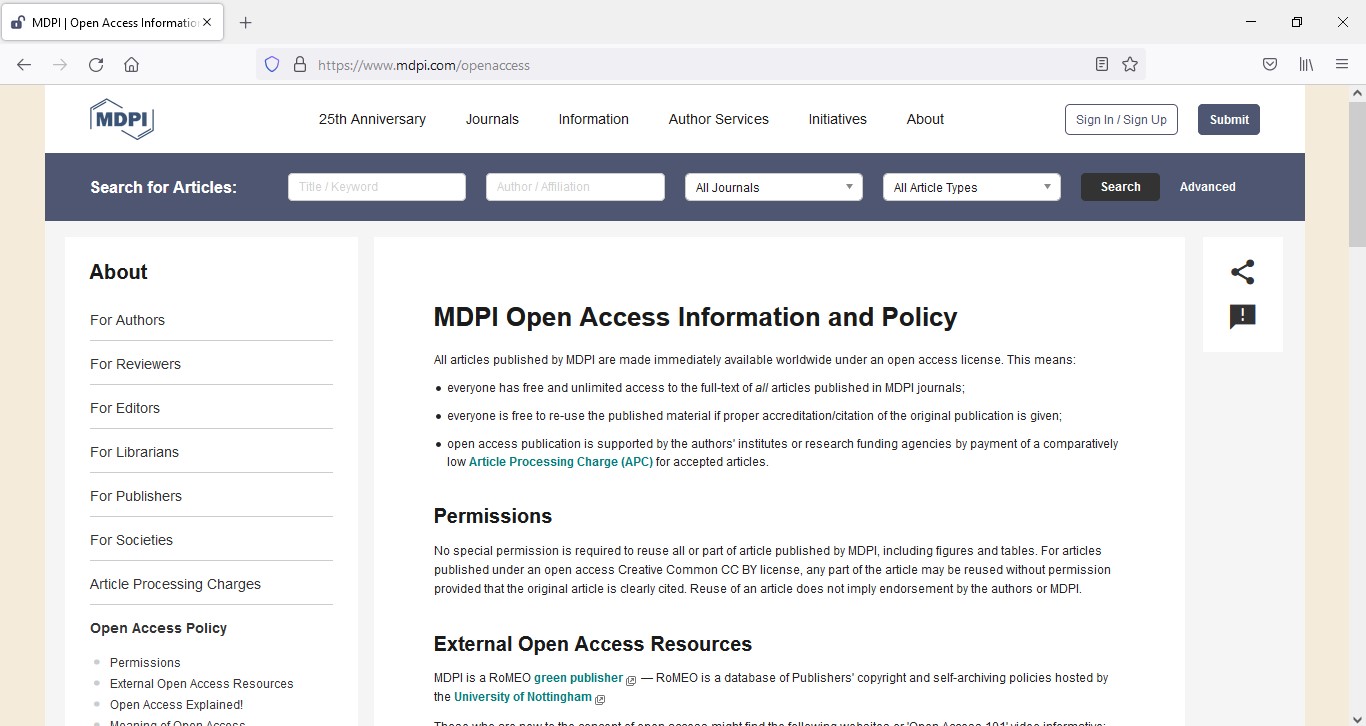This screenshot has height=726, width=1366.
Task: Click the About sidebar heading
Action: coord(118,272)
